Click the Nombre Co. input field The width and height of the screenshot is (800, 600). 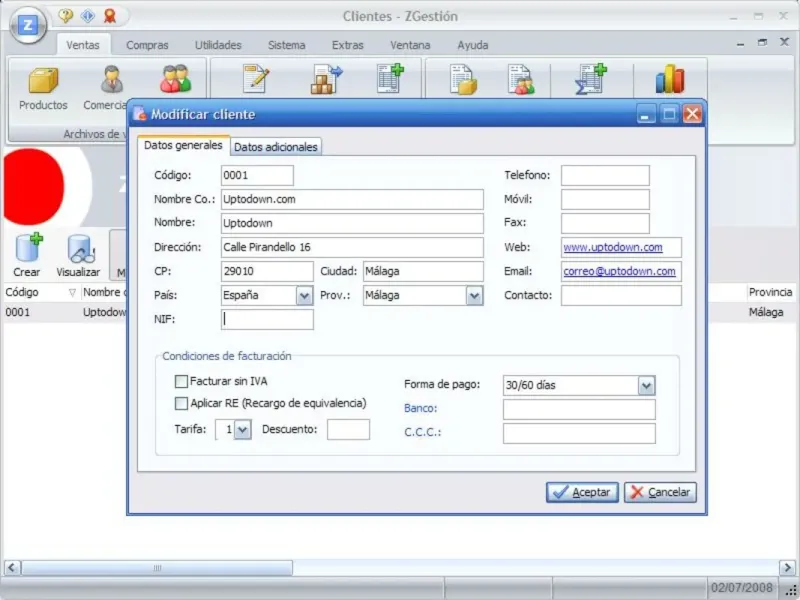(x=352, y=199)
